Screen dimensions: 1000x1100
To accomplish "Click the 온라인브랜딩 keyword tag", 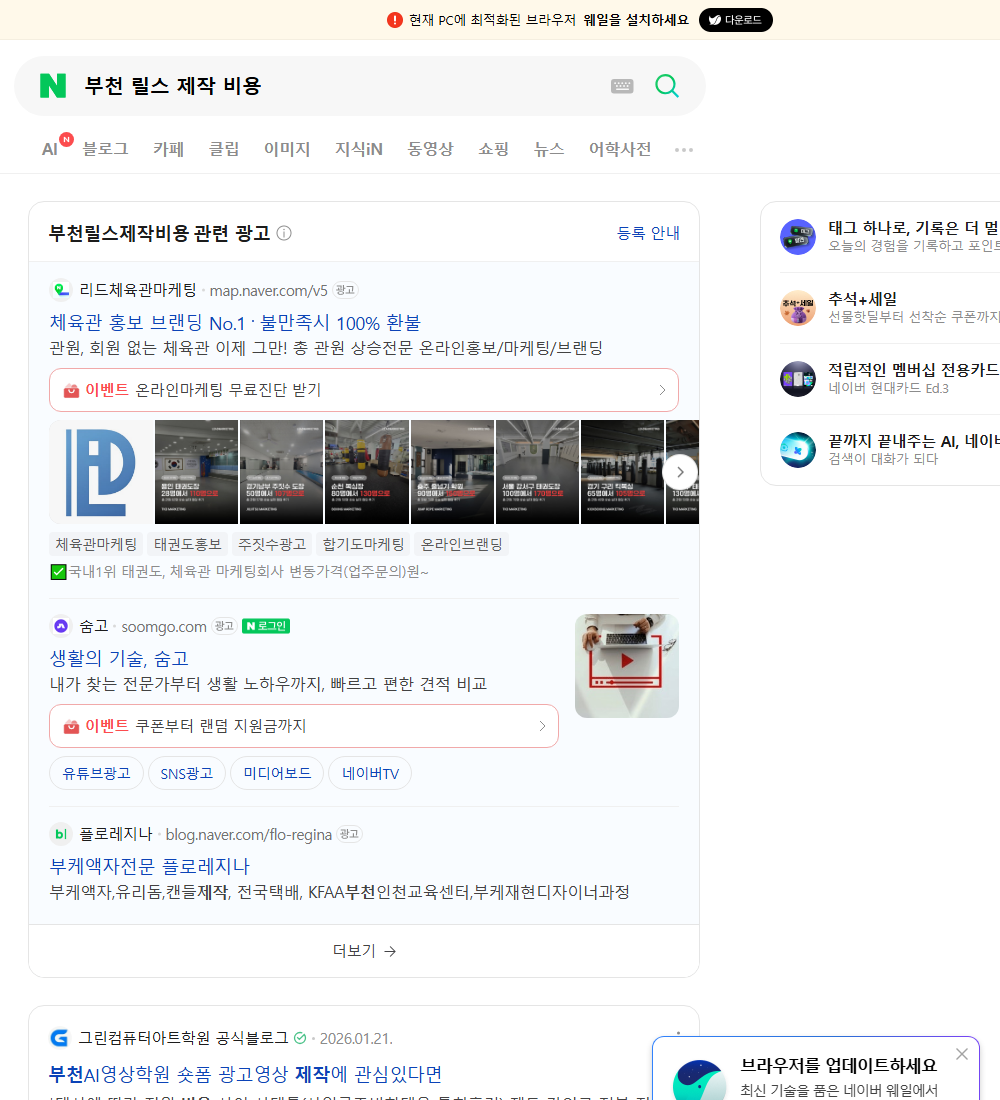I will coord(461,544).
